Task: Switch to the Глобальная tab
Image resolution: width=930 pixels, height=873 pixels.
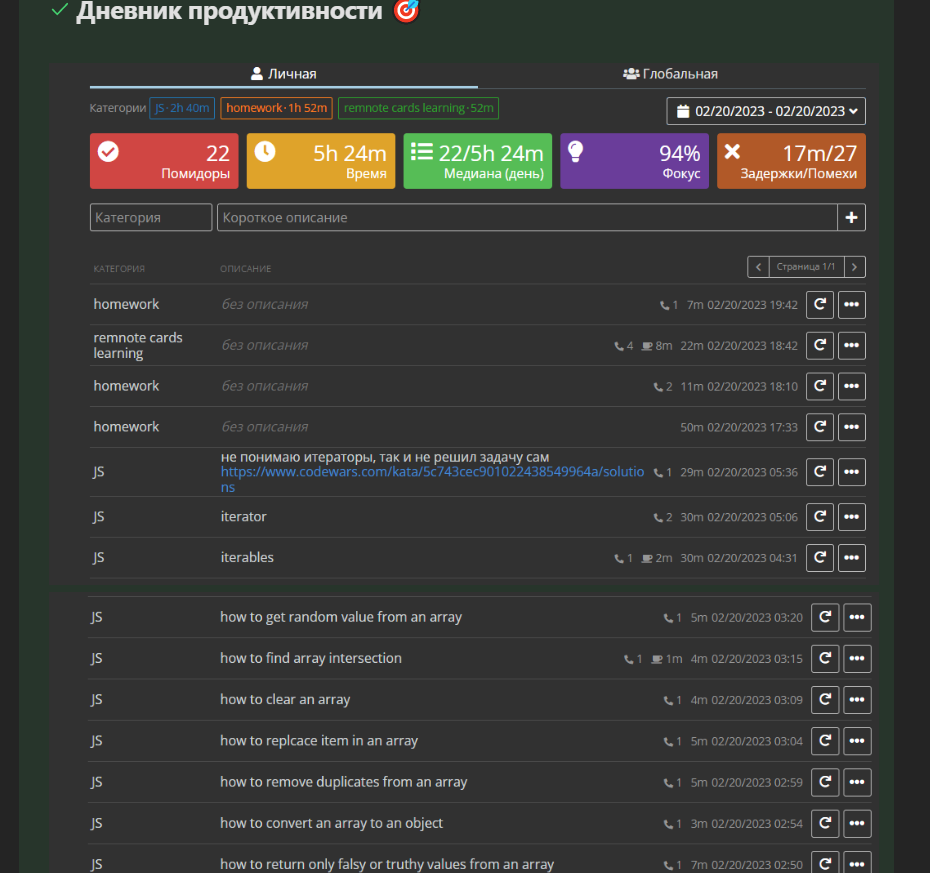Action: pyautogui.click(x=671, y=74)
